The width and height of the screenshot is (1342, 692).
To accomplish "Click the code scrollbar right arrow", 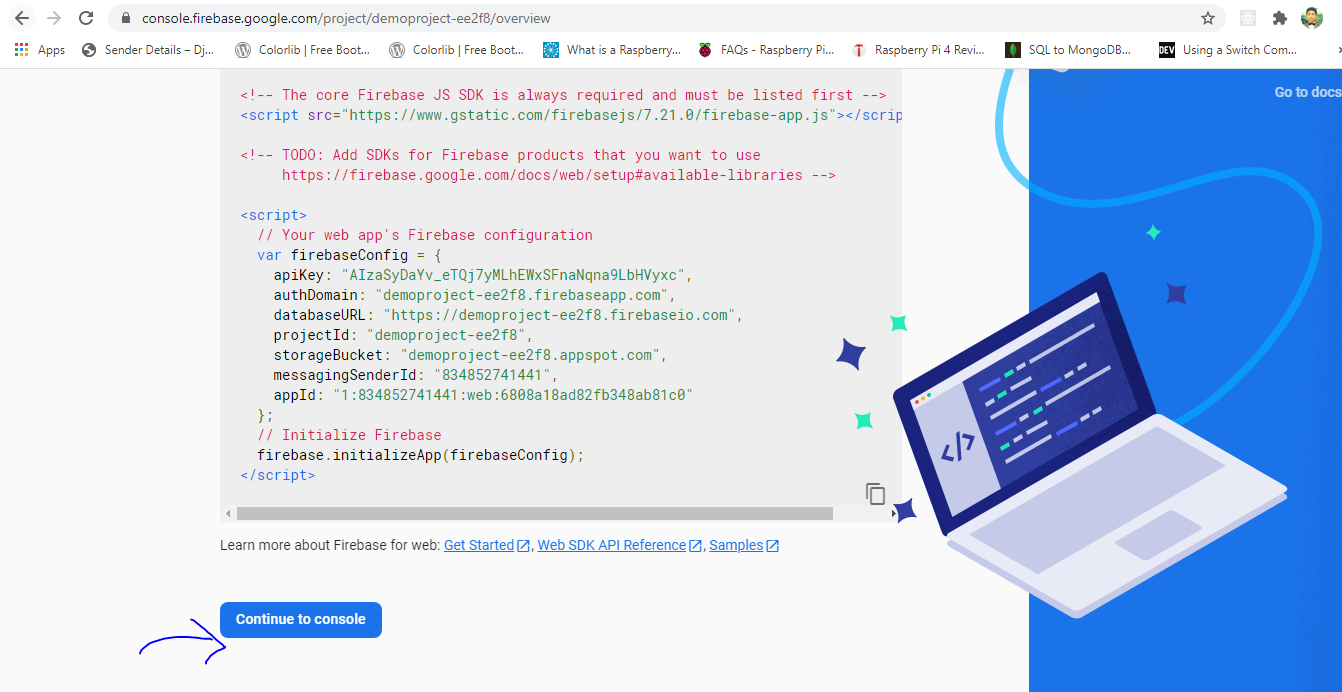I will [894, 513].
